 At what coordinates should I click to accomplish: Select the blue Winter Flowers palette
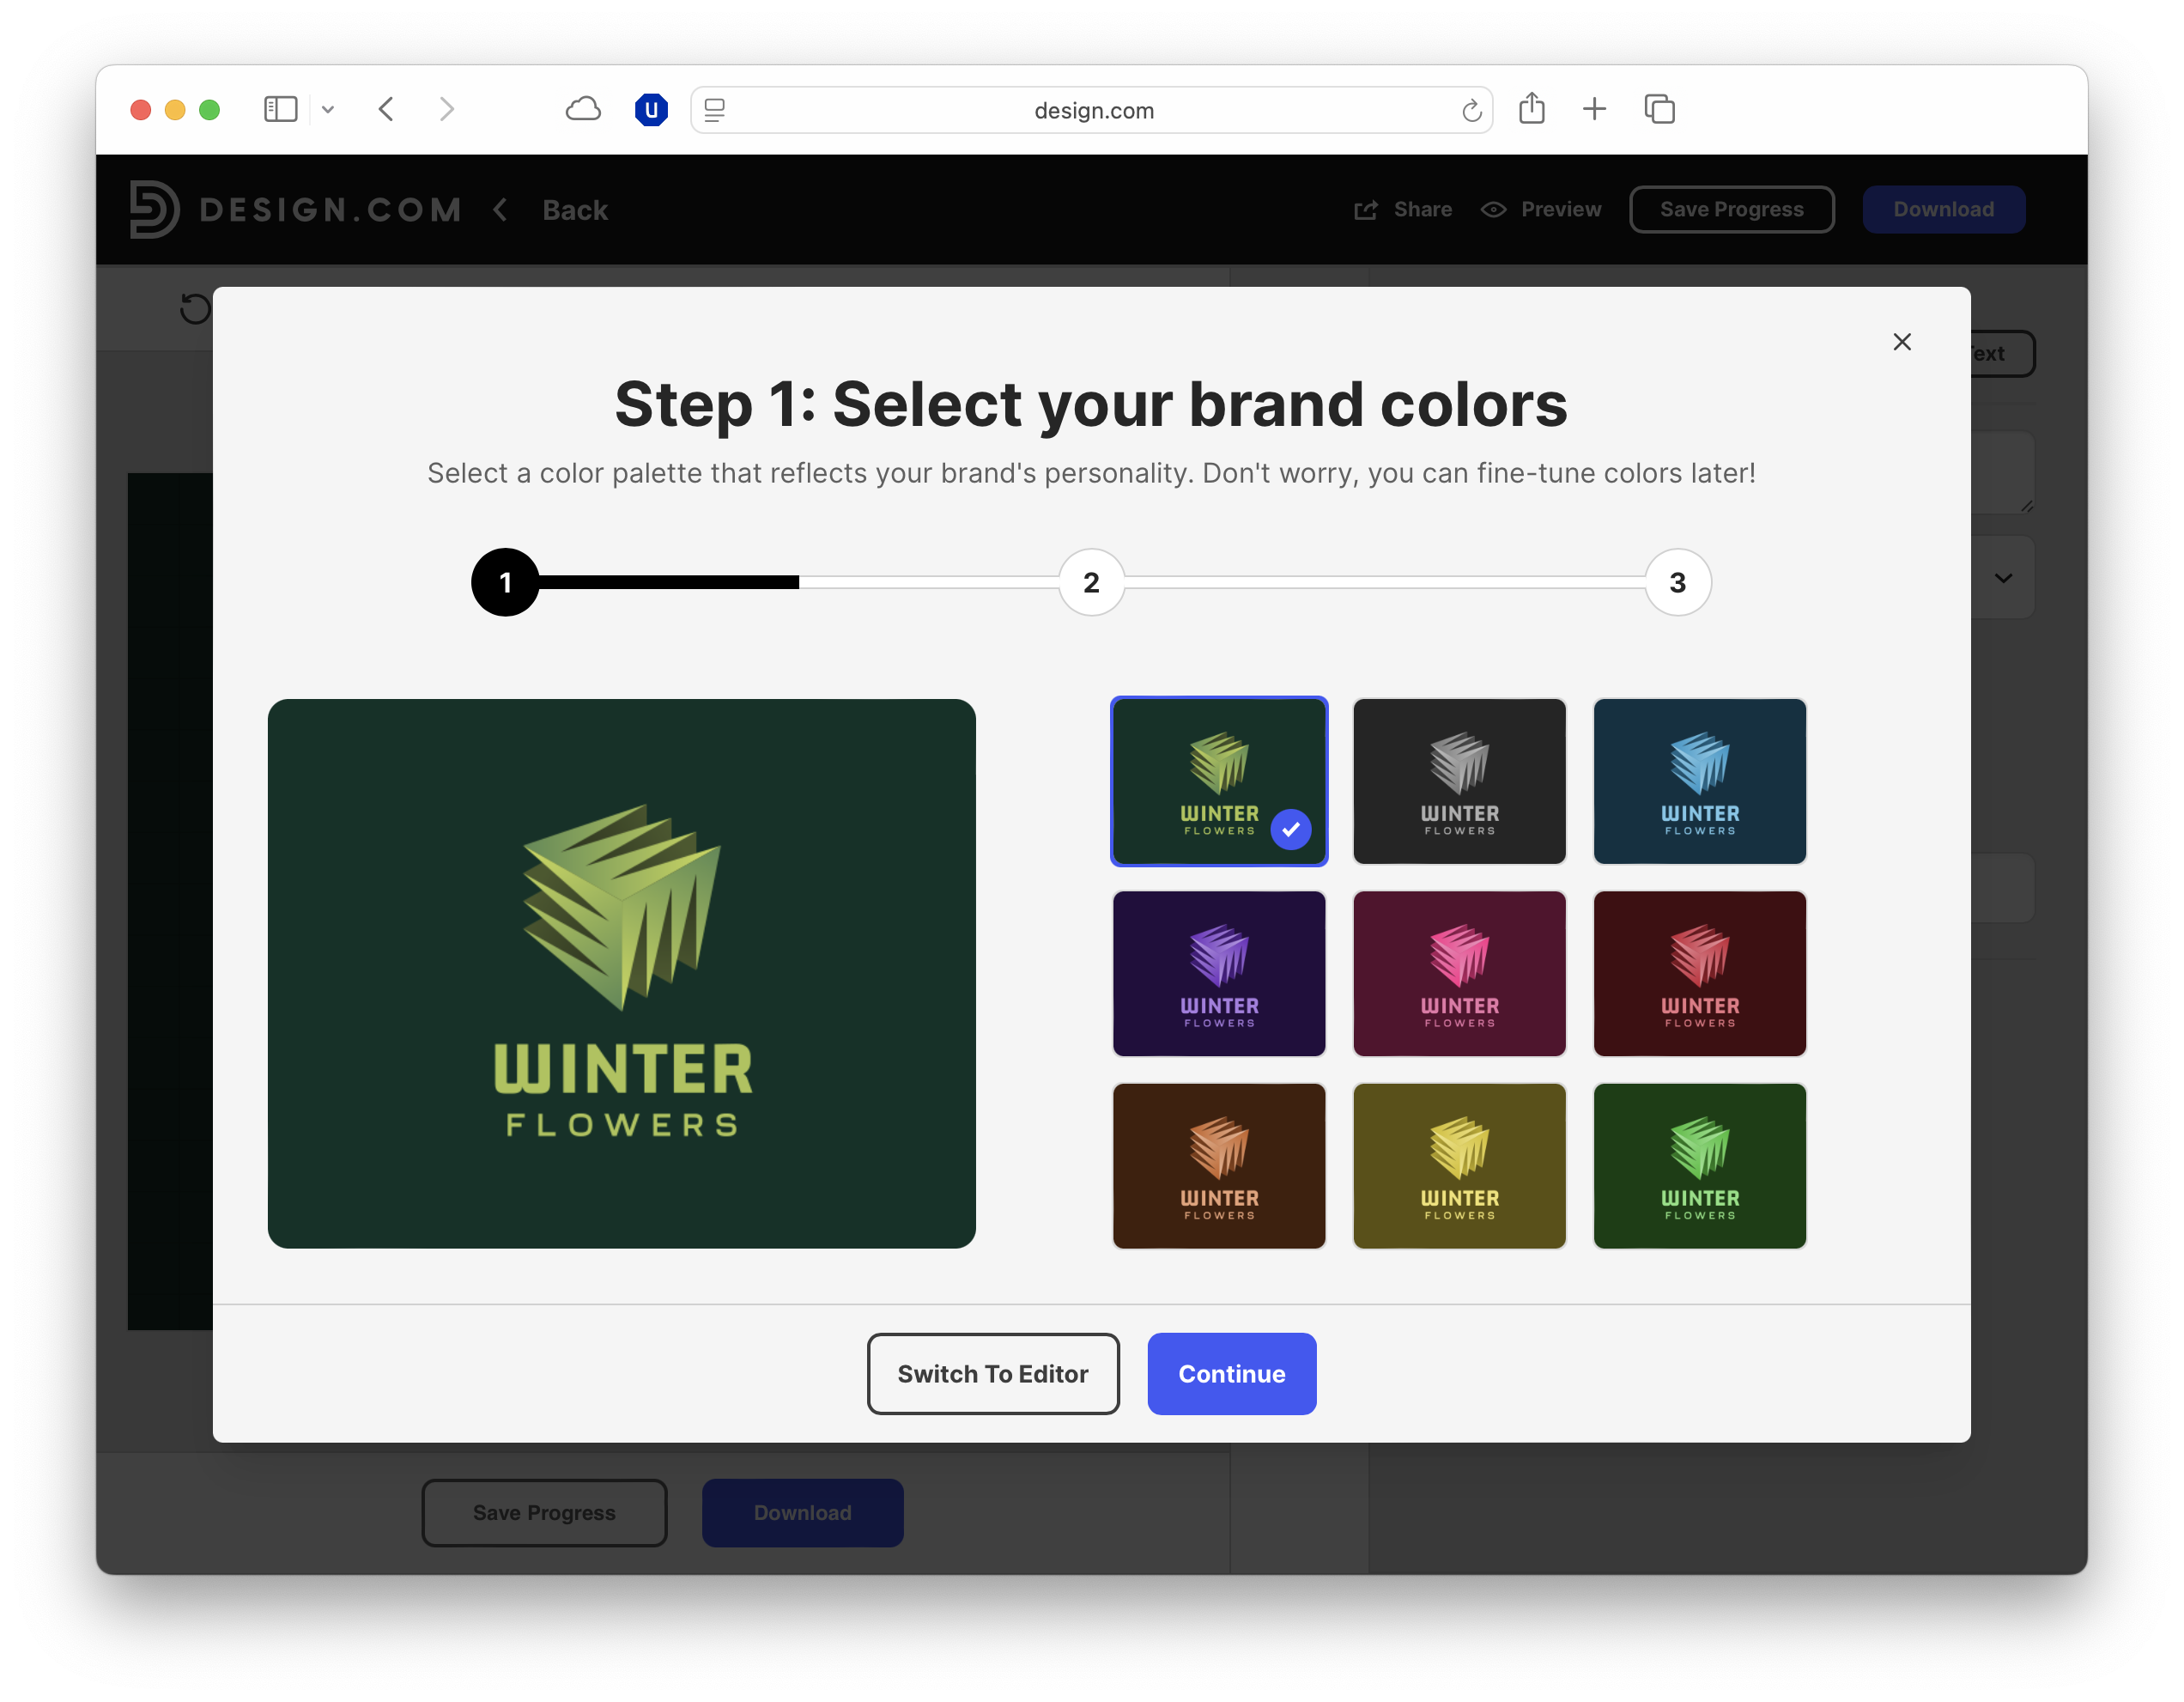(x=1699, y=781)
